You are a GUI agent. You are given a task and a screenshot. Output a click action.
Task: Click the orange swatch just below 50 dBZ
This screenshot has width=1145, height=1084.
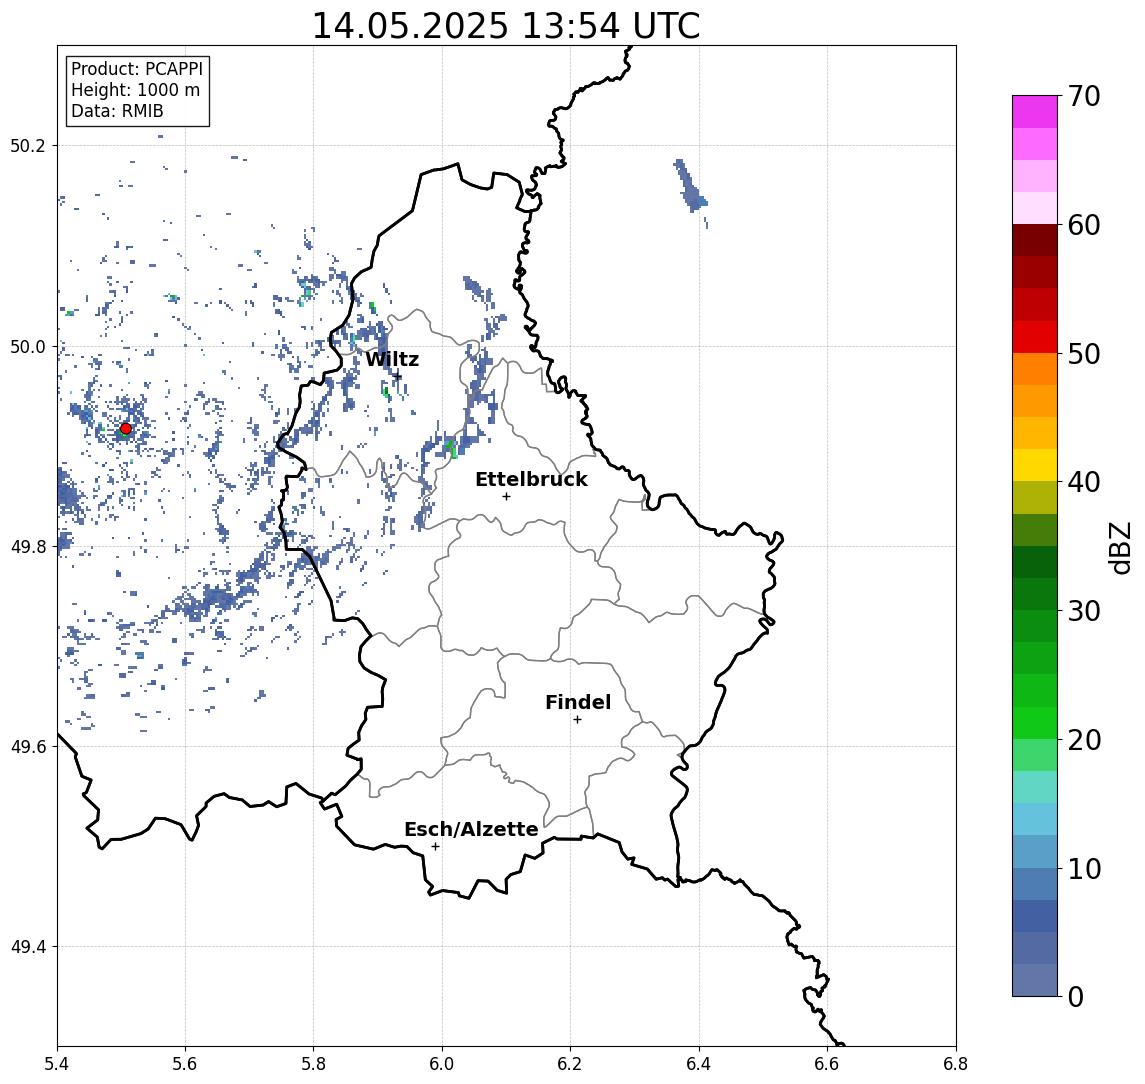pyautogui.click(x=1035, y=369)
